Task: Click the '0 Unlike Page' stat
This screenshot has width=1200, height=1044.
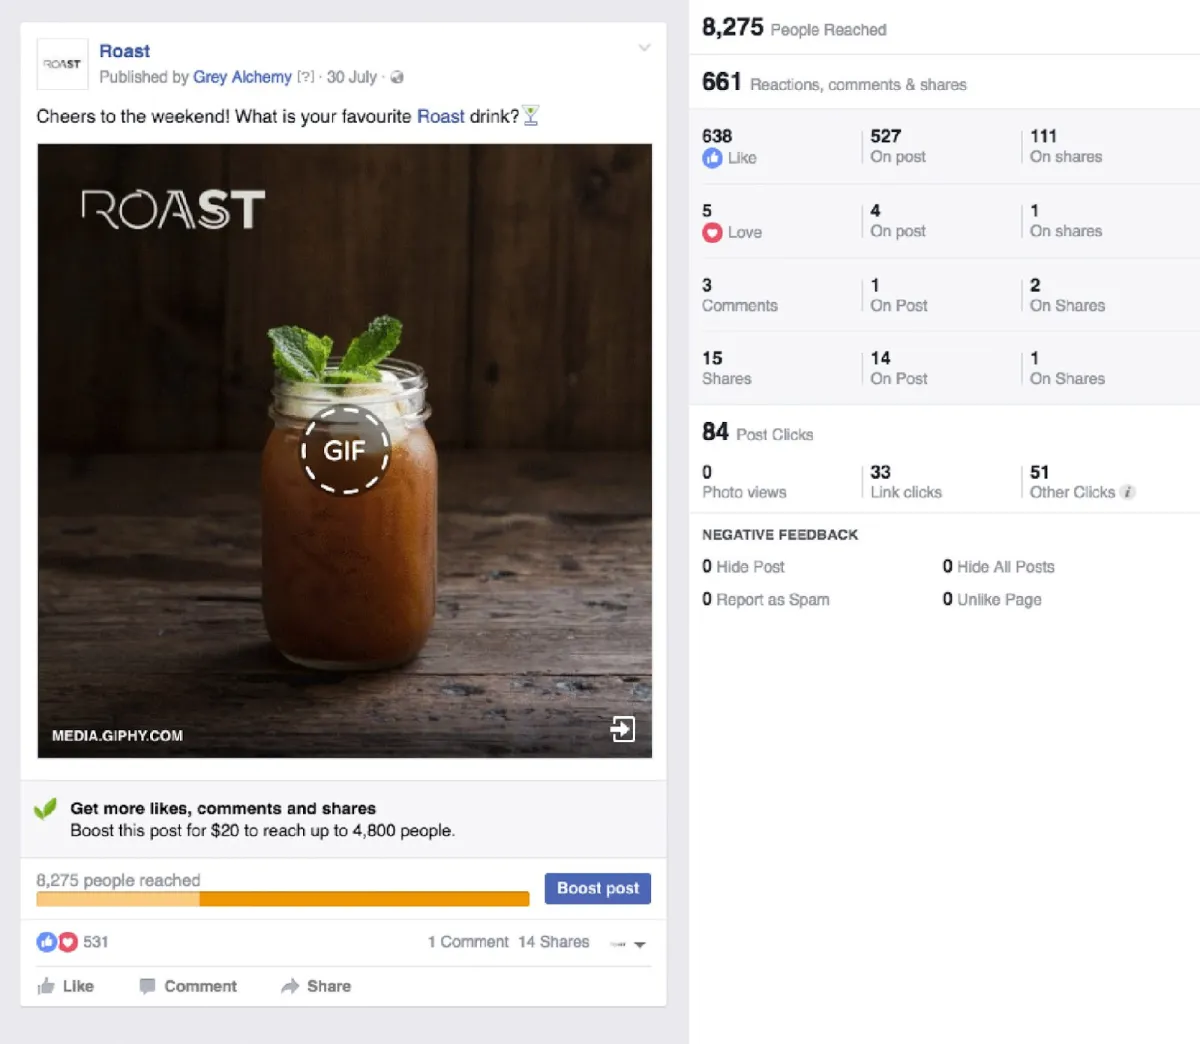Action: 992,600
